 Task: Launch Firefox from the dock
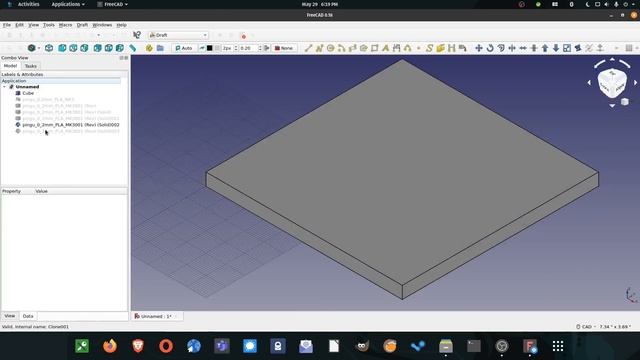pos(110,346)
